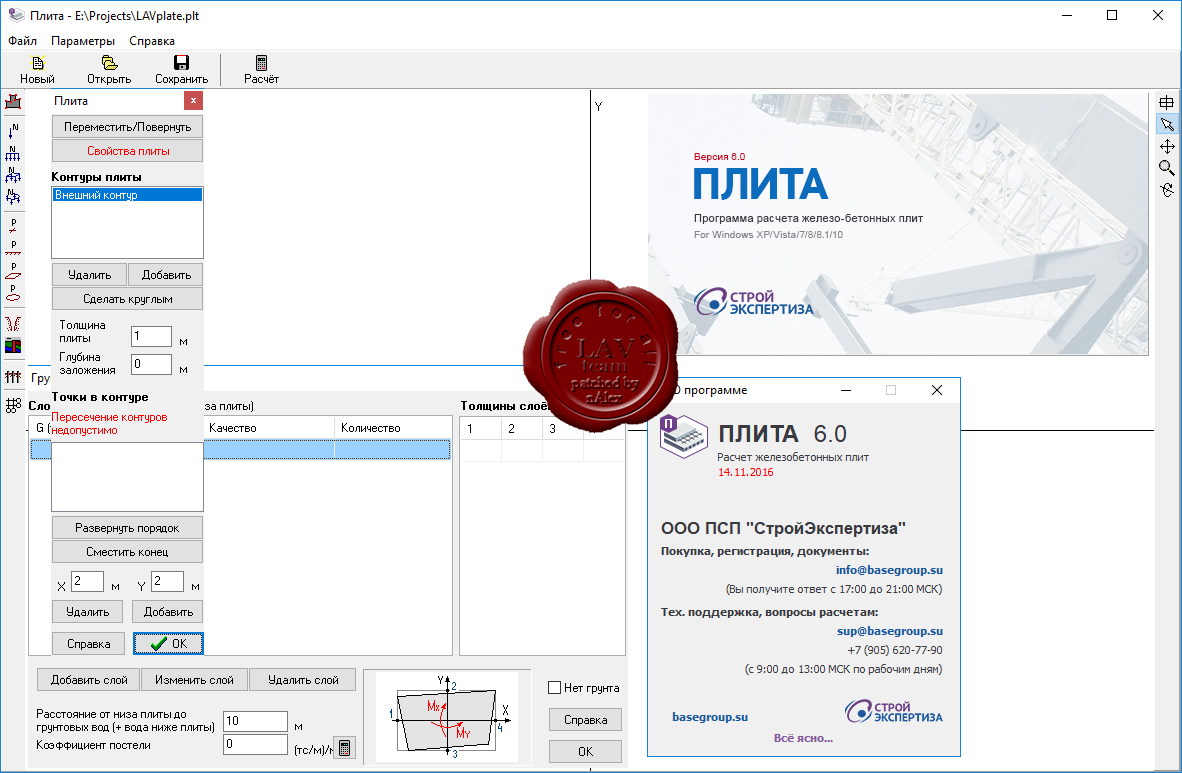
Task: Close the Плита panel with red X
Action: (x=193, y=100)
